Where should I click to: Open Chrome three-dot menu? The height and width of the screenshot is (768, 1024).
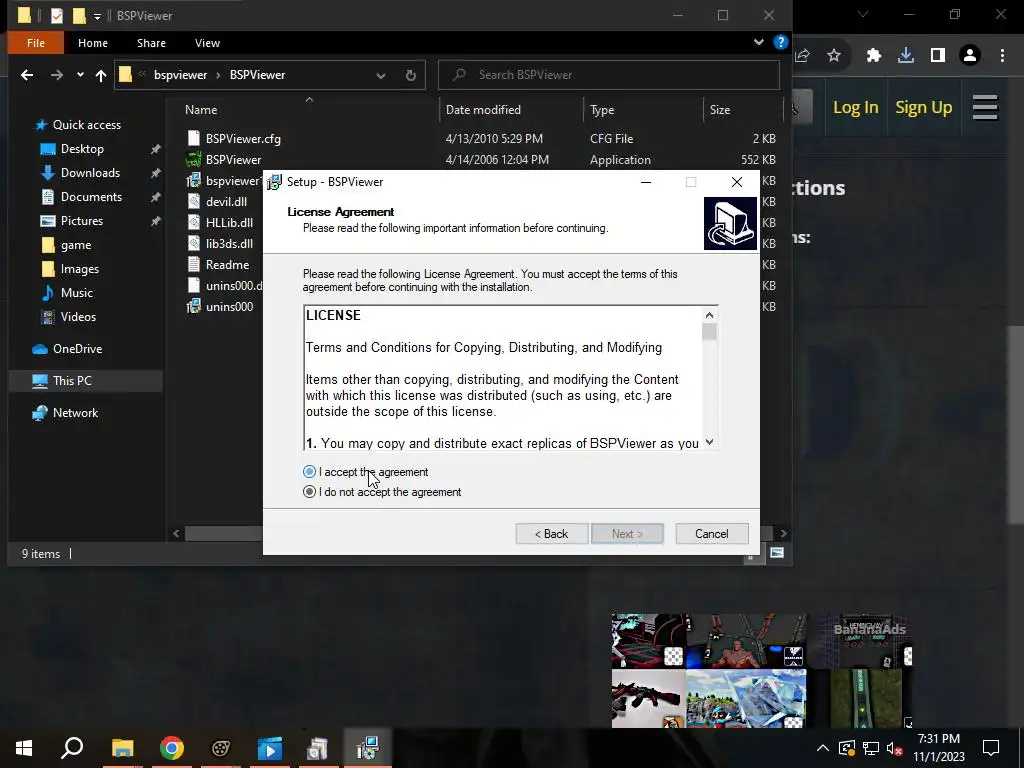pyautogui.click(x=1002, y=56)
